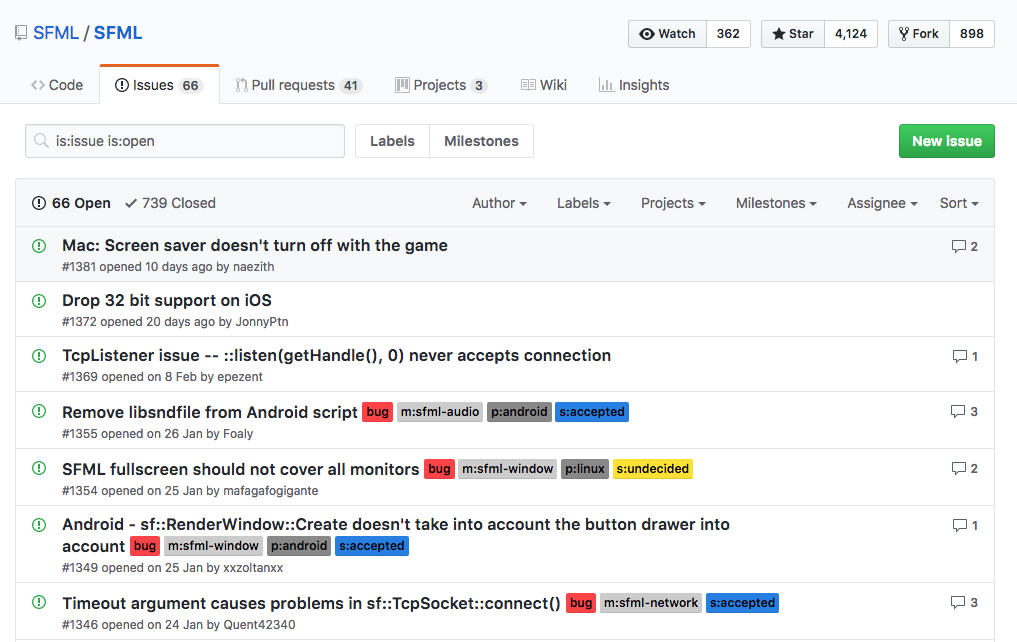View the 362 watchers count

click(x=728, y=34)
